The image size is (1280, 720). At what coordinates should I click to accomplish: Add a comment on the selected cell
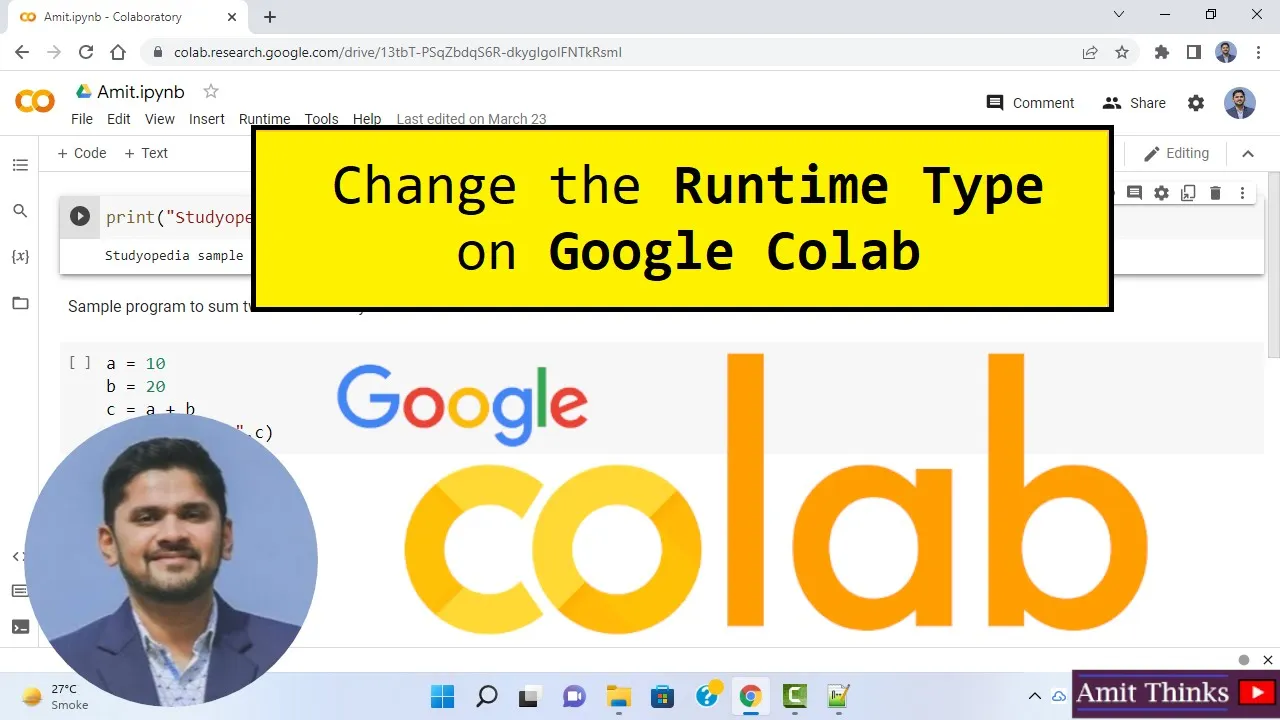1134,193
